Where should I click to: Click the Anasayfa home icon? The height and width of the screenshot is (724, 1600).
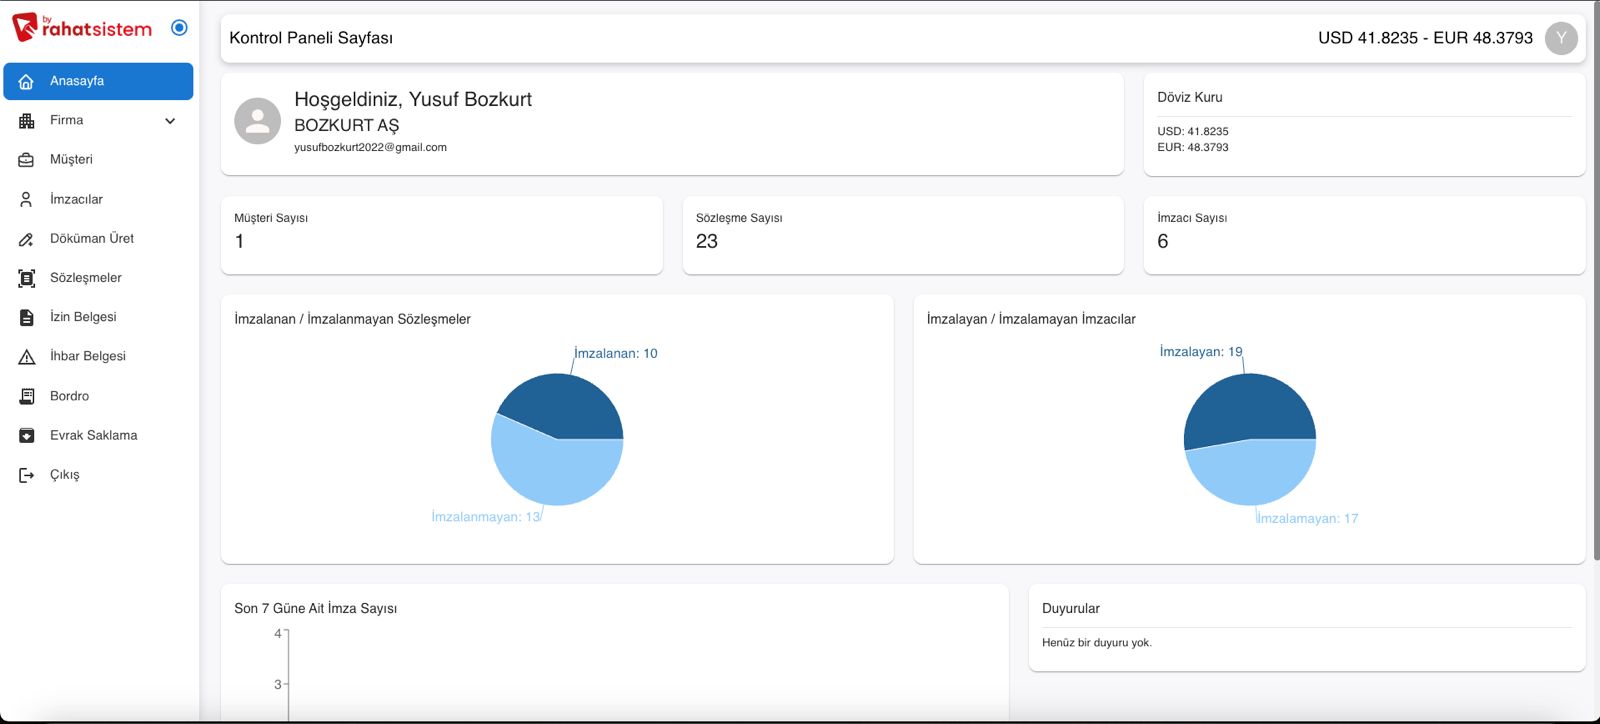pyautogui.click(x=27, y=81)
